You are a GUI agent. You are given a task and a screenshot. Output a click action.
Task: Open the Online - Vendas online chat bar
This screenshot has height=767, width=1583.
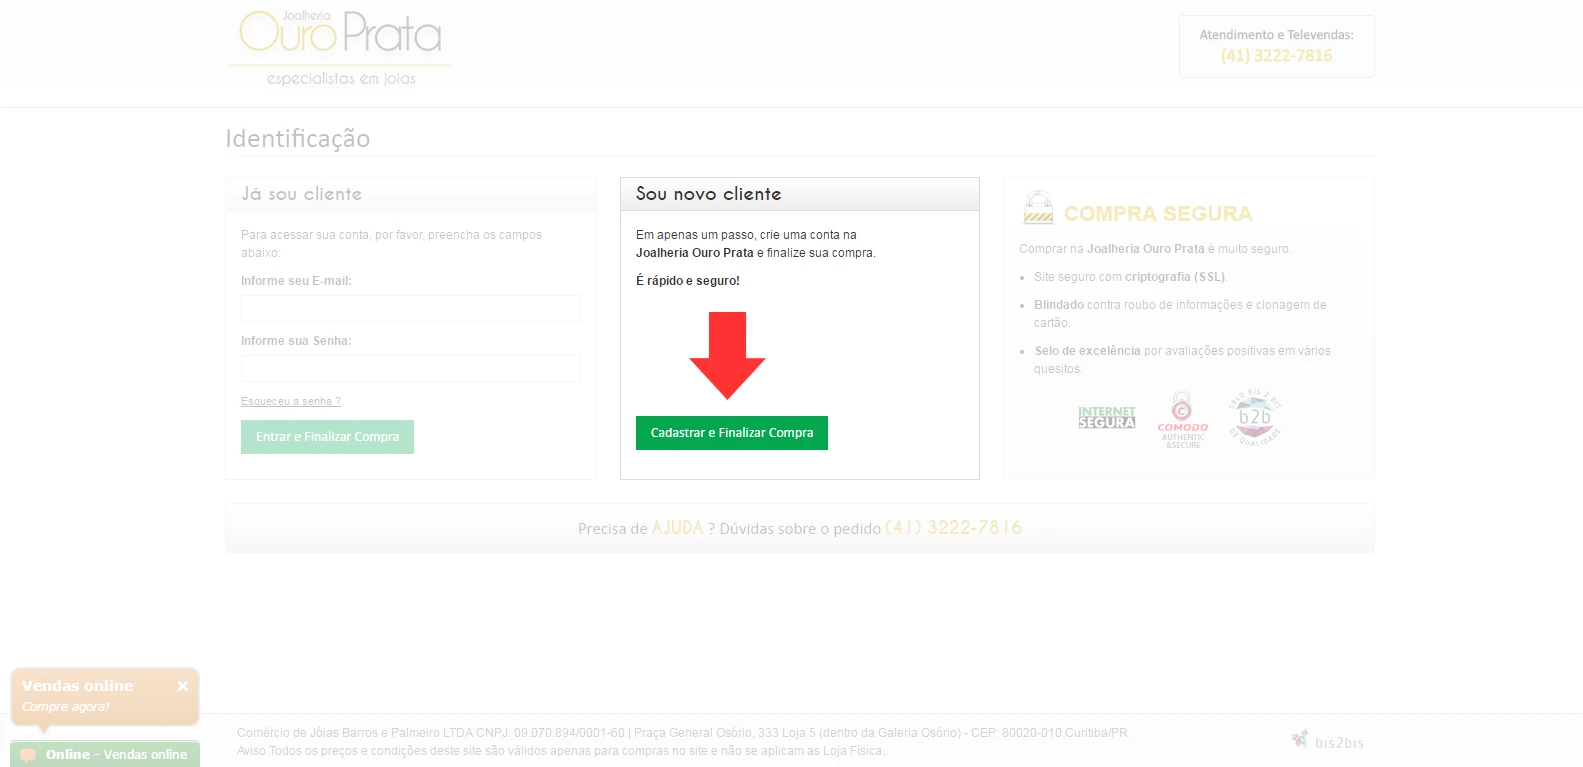(x=105, y=754)
